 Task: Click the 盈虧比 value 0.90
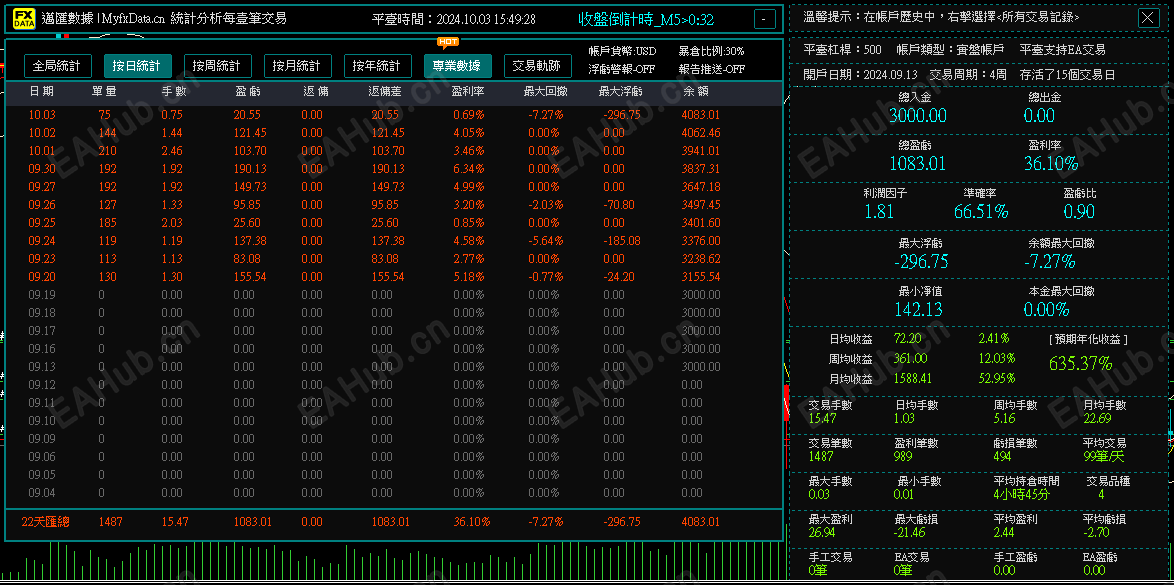coord(1079,211)
